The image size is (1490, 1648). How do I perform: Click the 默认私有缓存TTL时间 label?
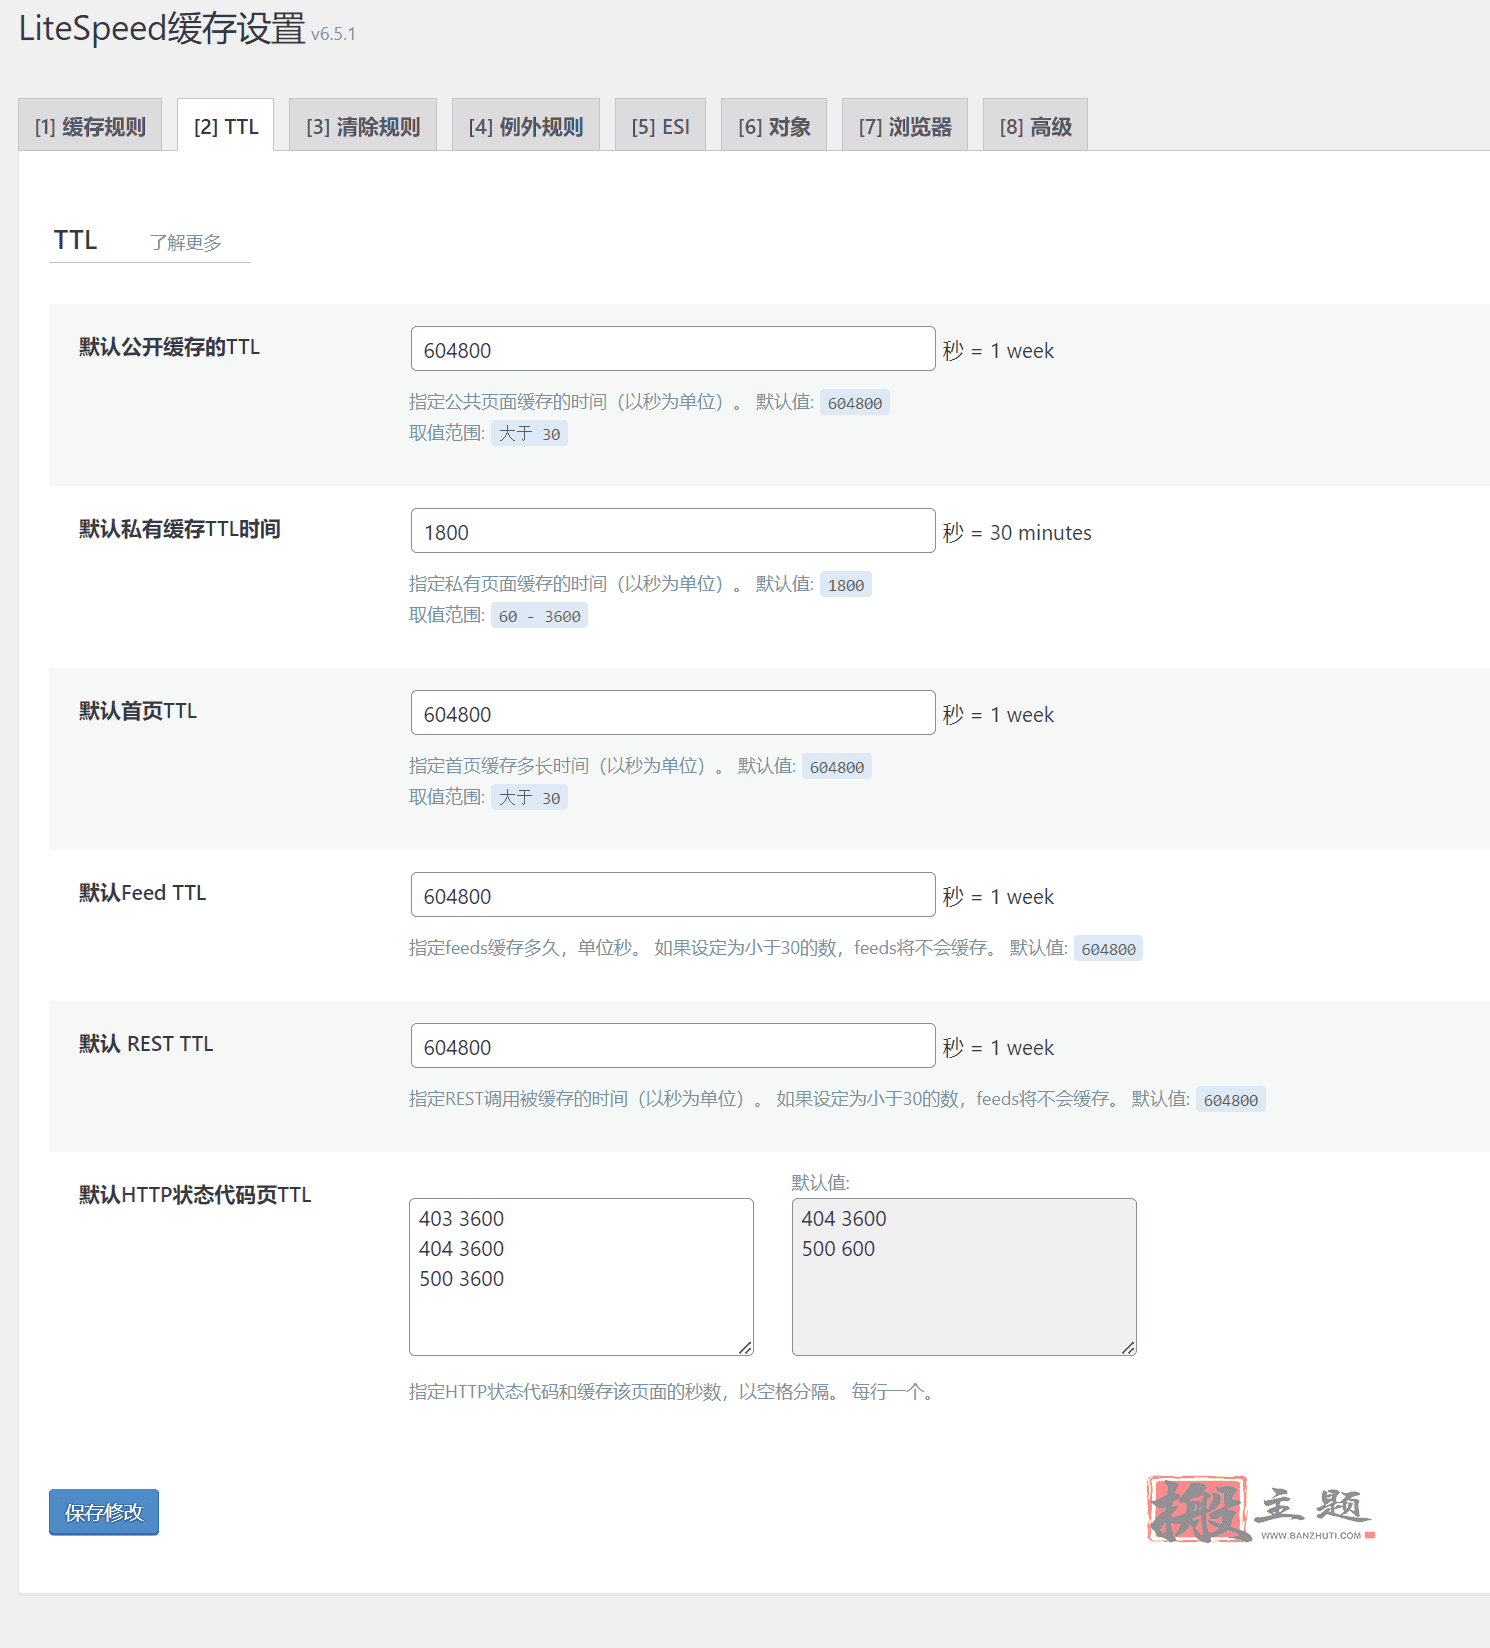[180, 529]
